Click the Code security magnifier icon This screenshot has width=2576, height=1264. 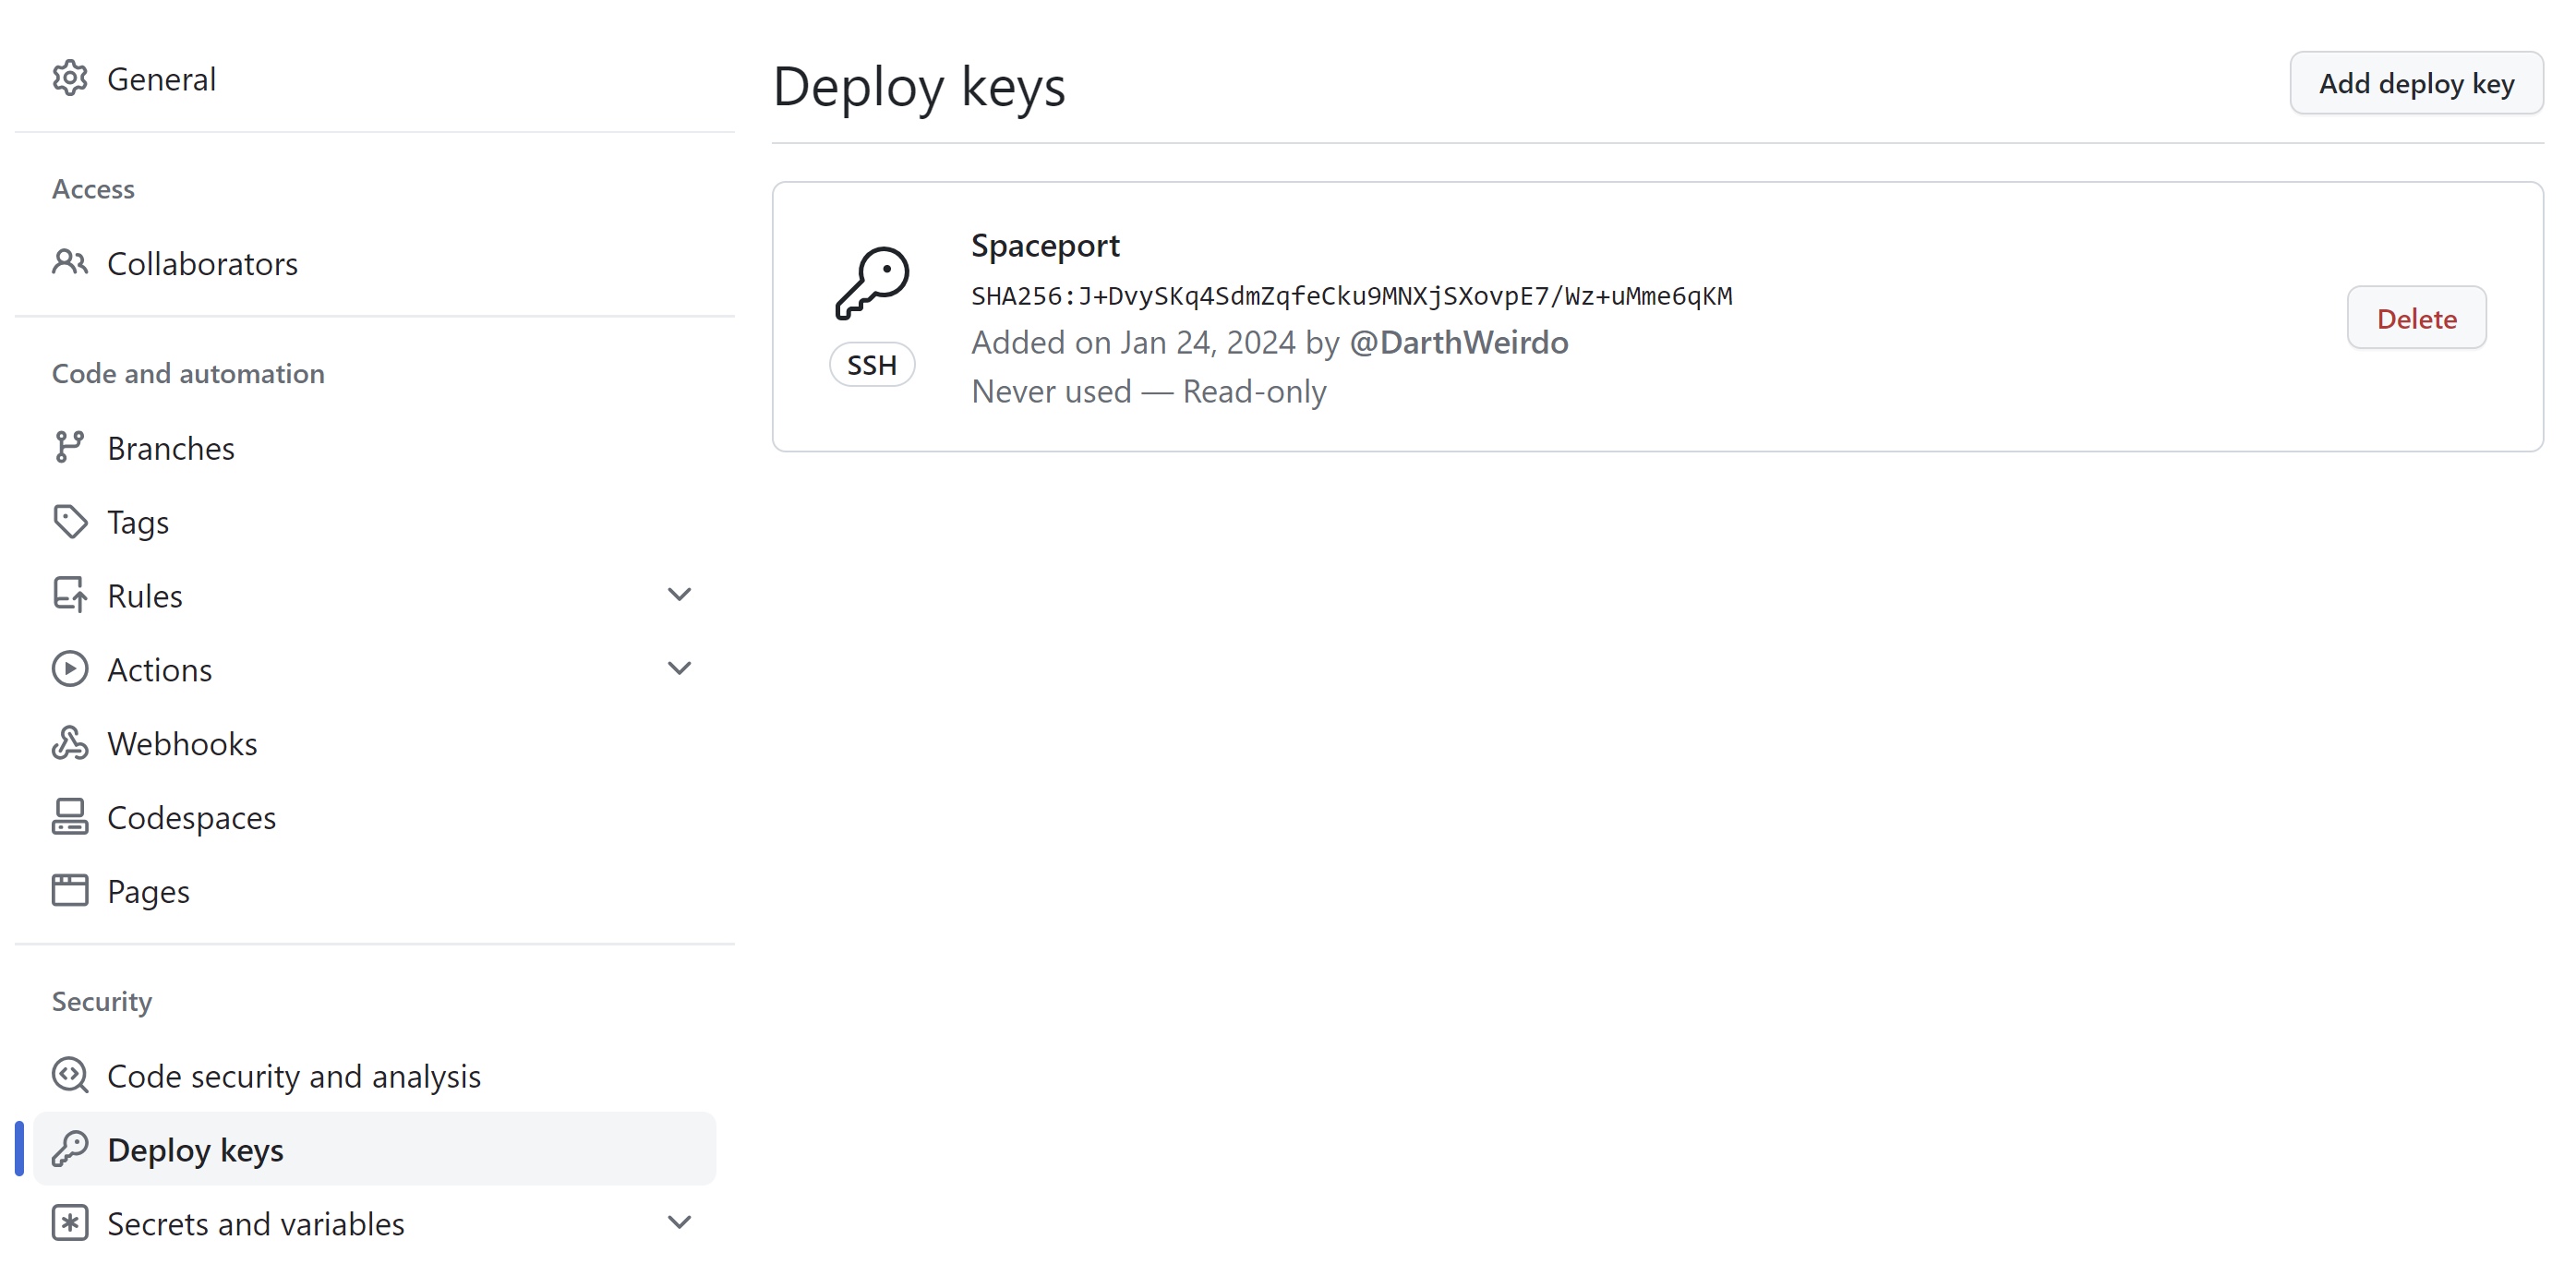[70, 1075]
